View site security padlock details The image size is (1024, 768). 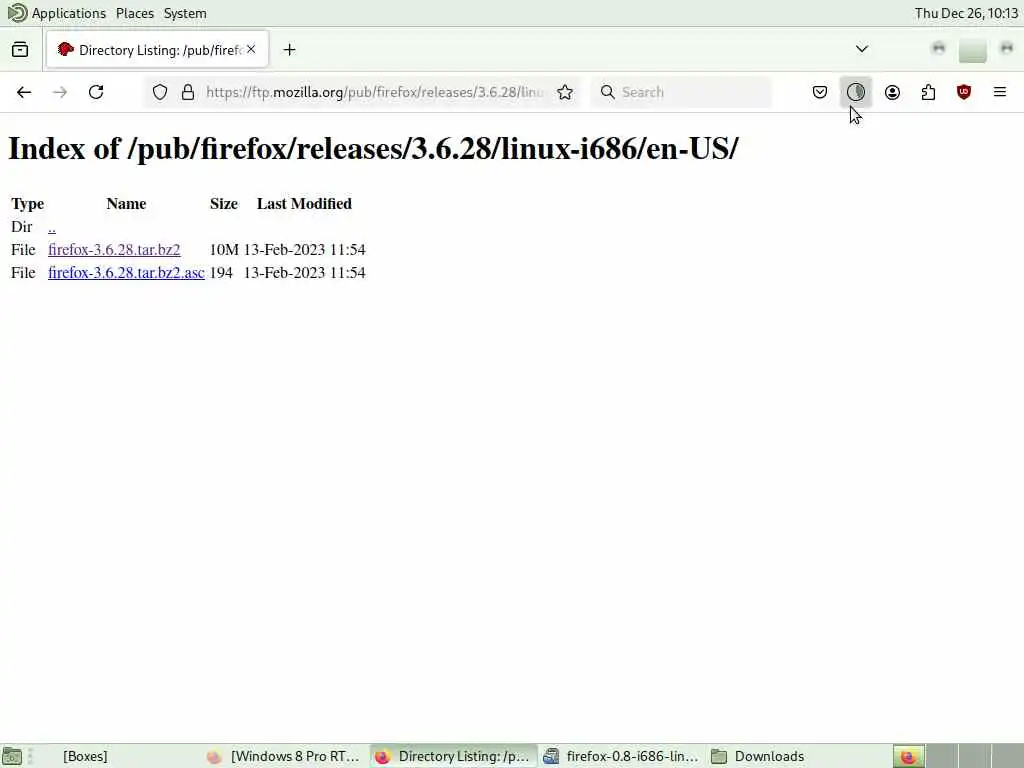click(x=188, y=92)
